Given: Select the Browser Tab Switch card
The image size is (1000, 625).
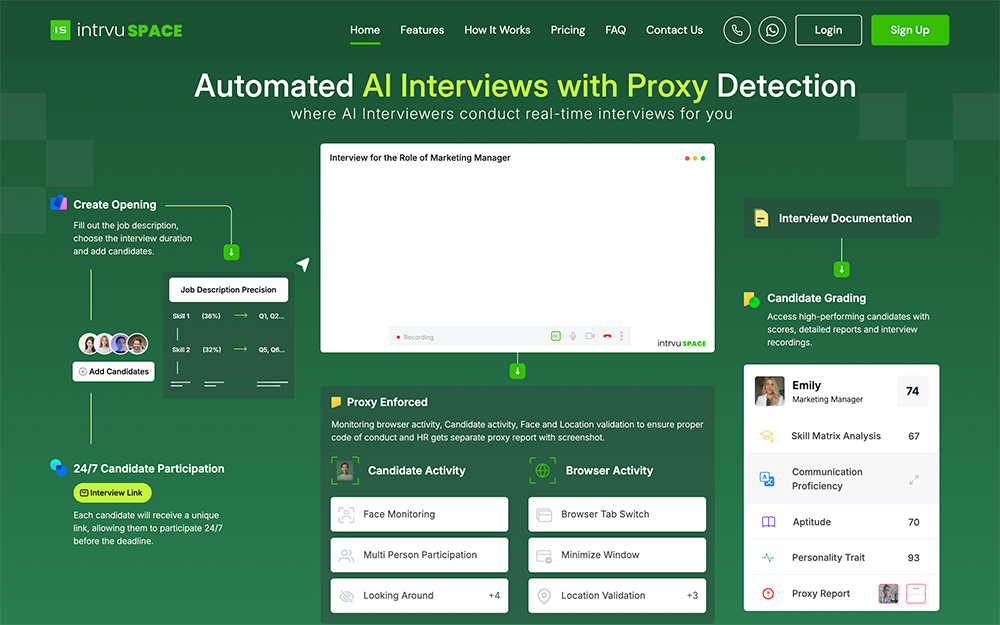Looking at the screenshot, I should point(617,514).
